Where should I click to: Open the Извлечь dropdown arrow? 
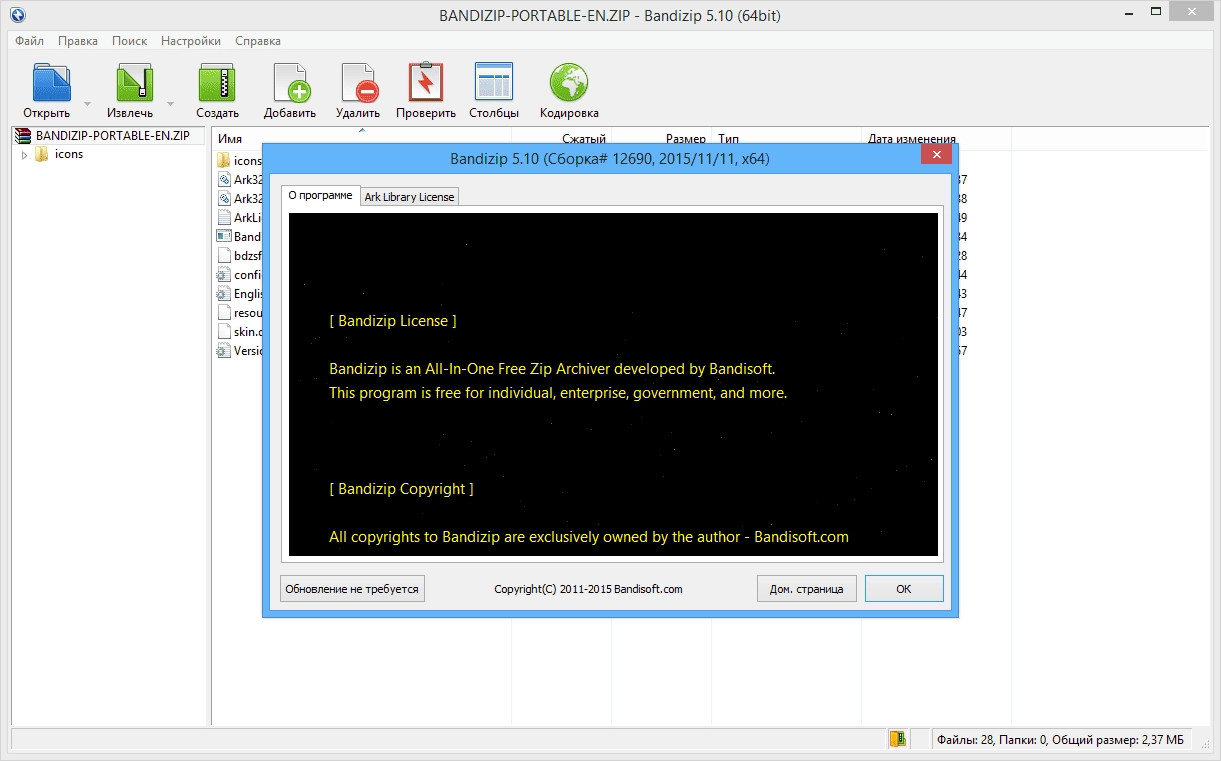[170, 103]
